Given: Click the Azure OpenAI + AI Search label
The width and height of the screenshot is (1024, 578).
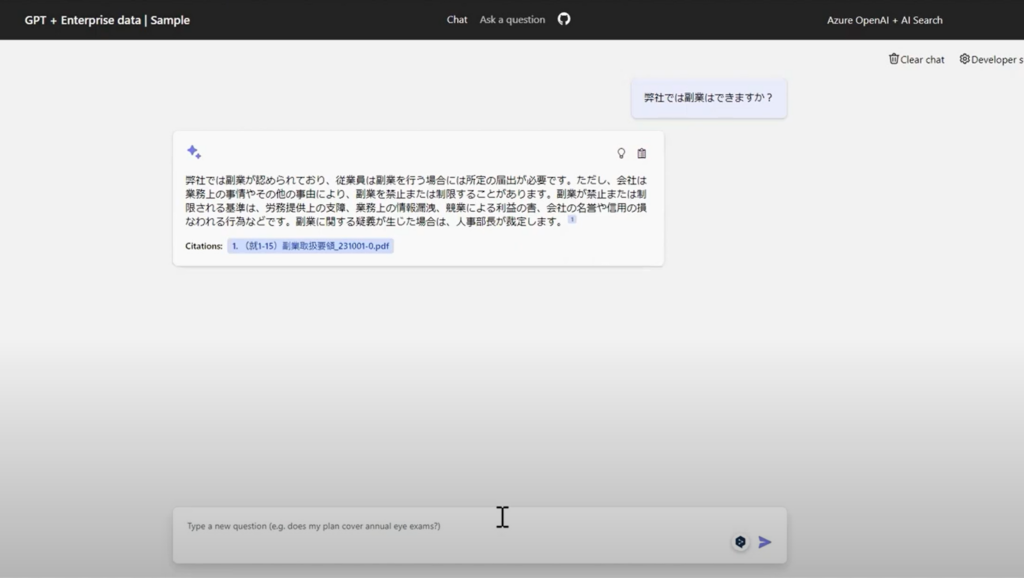Looking at the screenshot, I should tap(884, 20).
